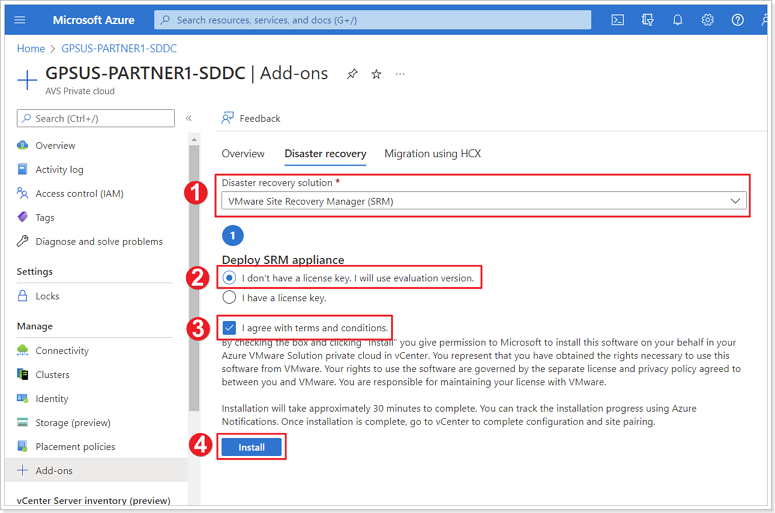This screenshot has height=513, width=775.
Task: Mark the resource as favorite with the star
Action: tap(377, 74)
